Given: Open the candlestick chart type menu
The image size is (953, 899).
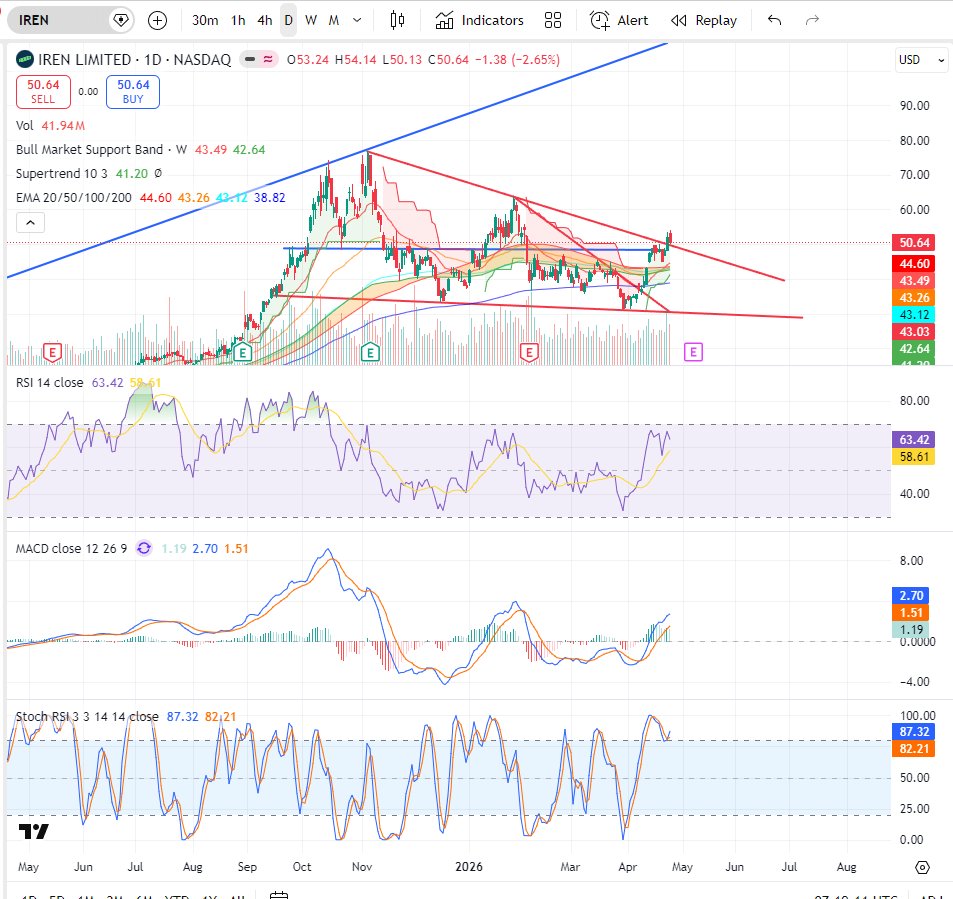Looking at the screenshot, I should [x=397, y=20].
